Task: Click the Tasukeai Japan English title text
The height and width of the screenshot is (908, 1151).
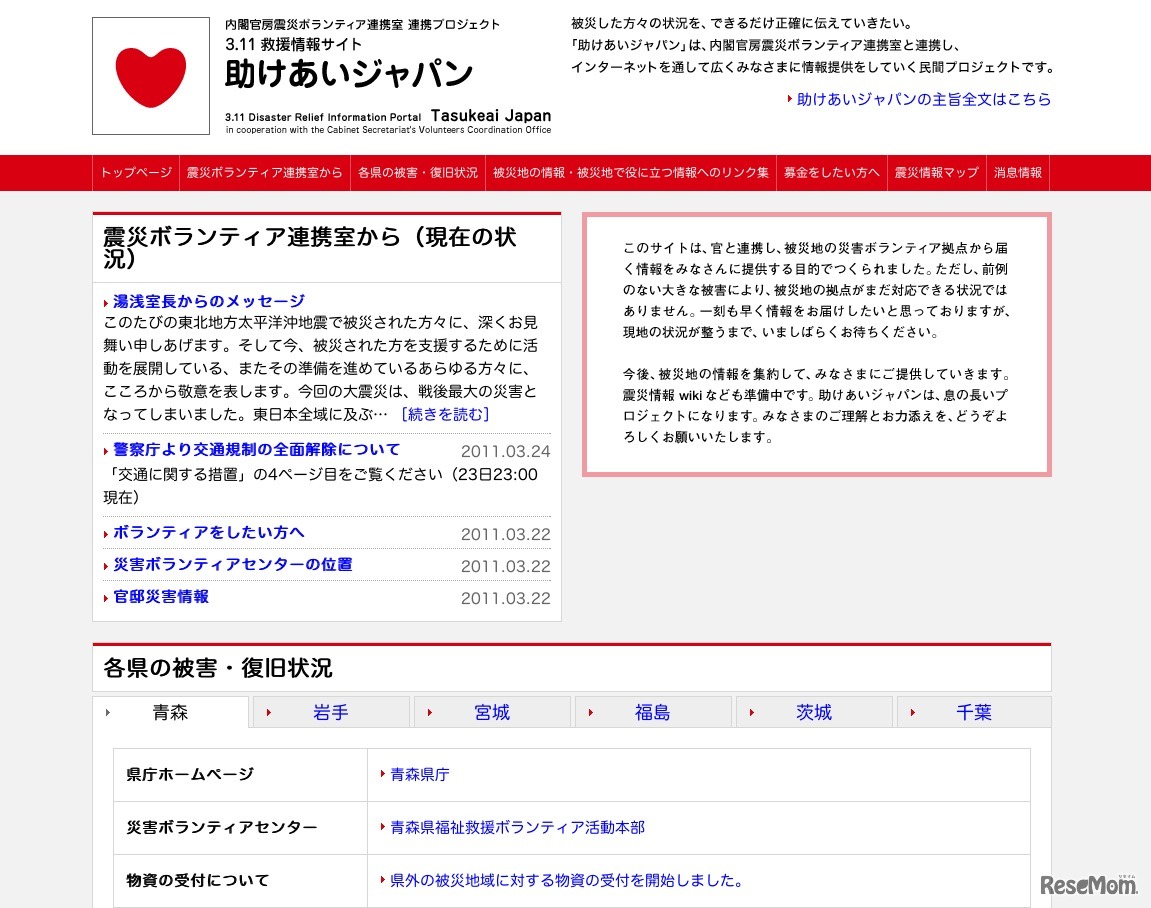Action: [491, 115]
